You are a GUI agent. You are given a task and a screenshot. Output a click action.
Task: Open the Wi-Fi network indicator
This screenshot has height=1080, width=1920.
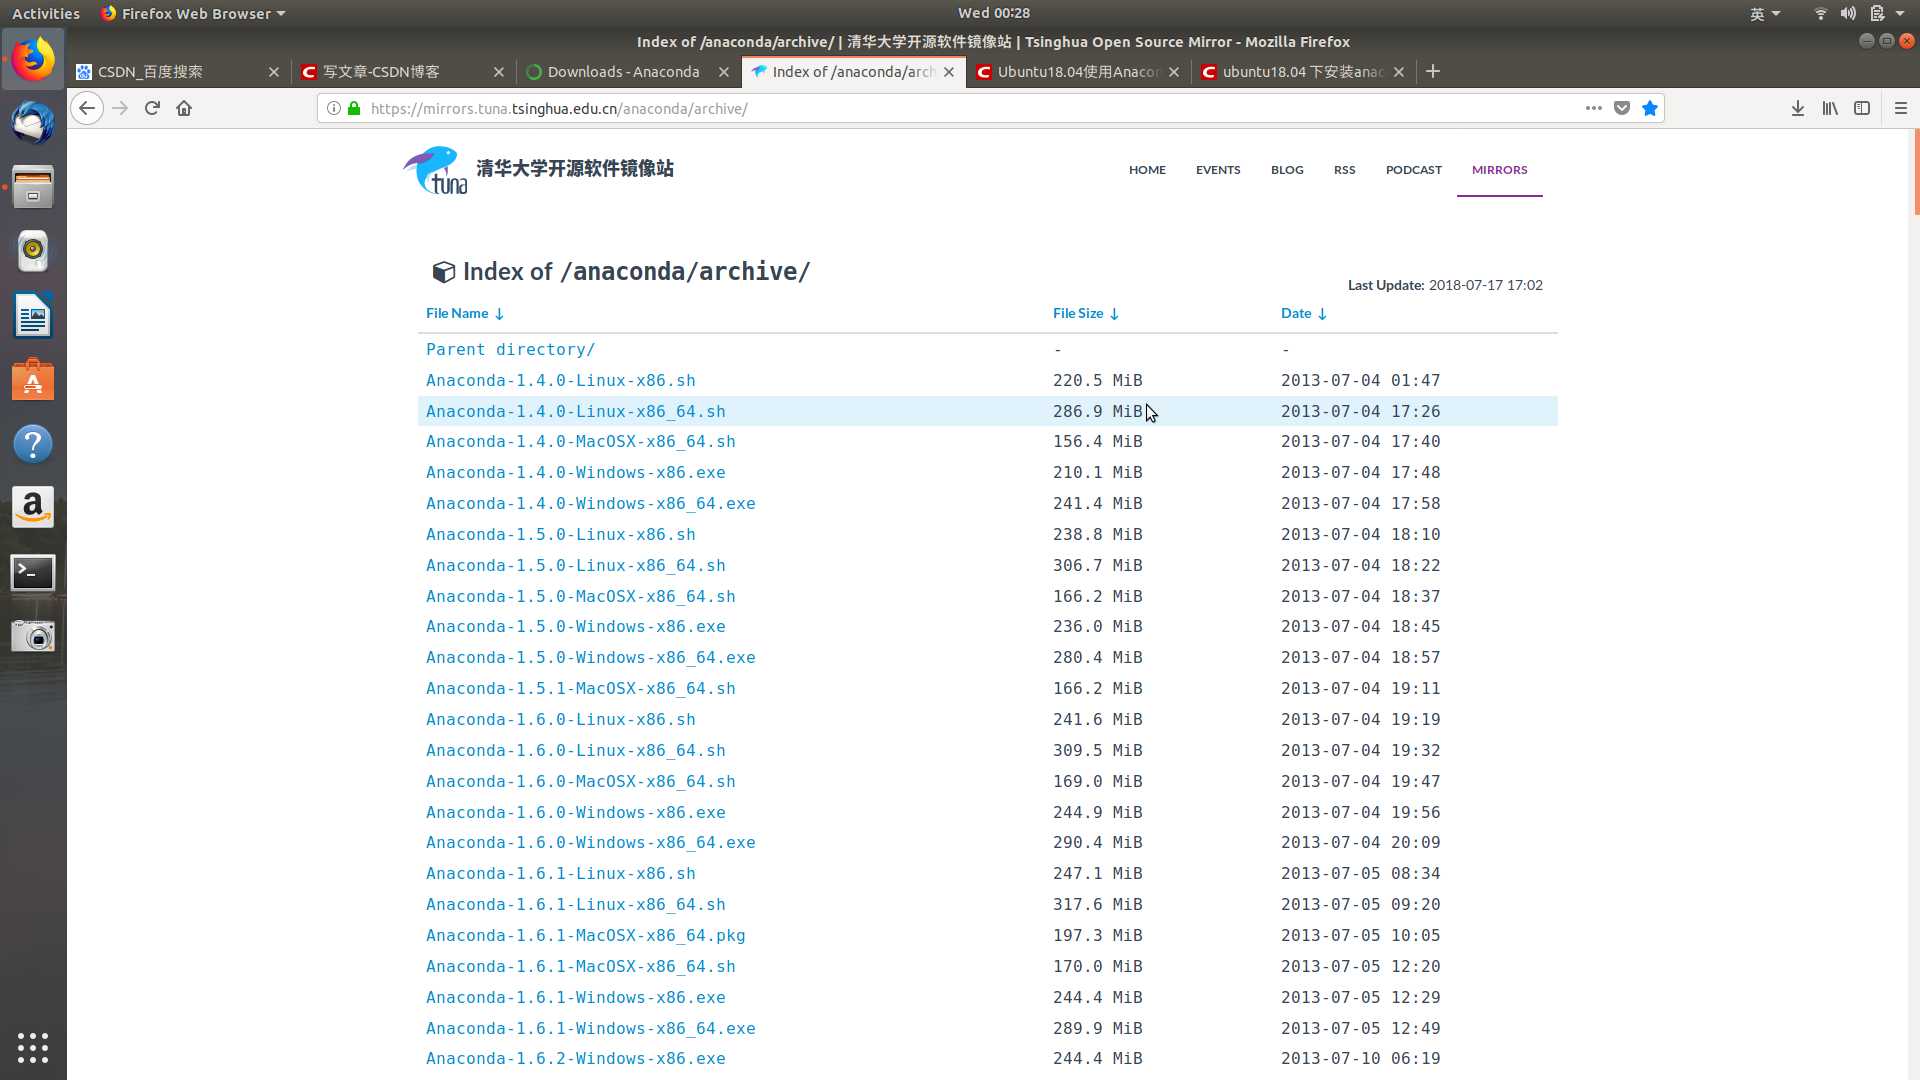(1820, 13)
